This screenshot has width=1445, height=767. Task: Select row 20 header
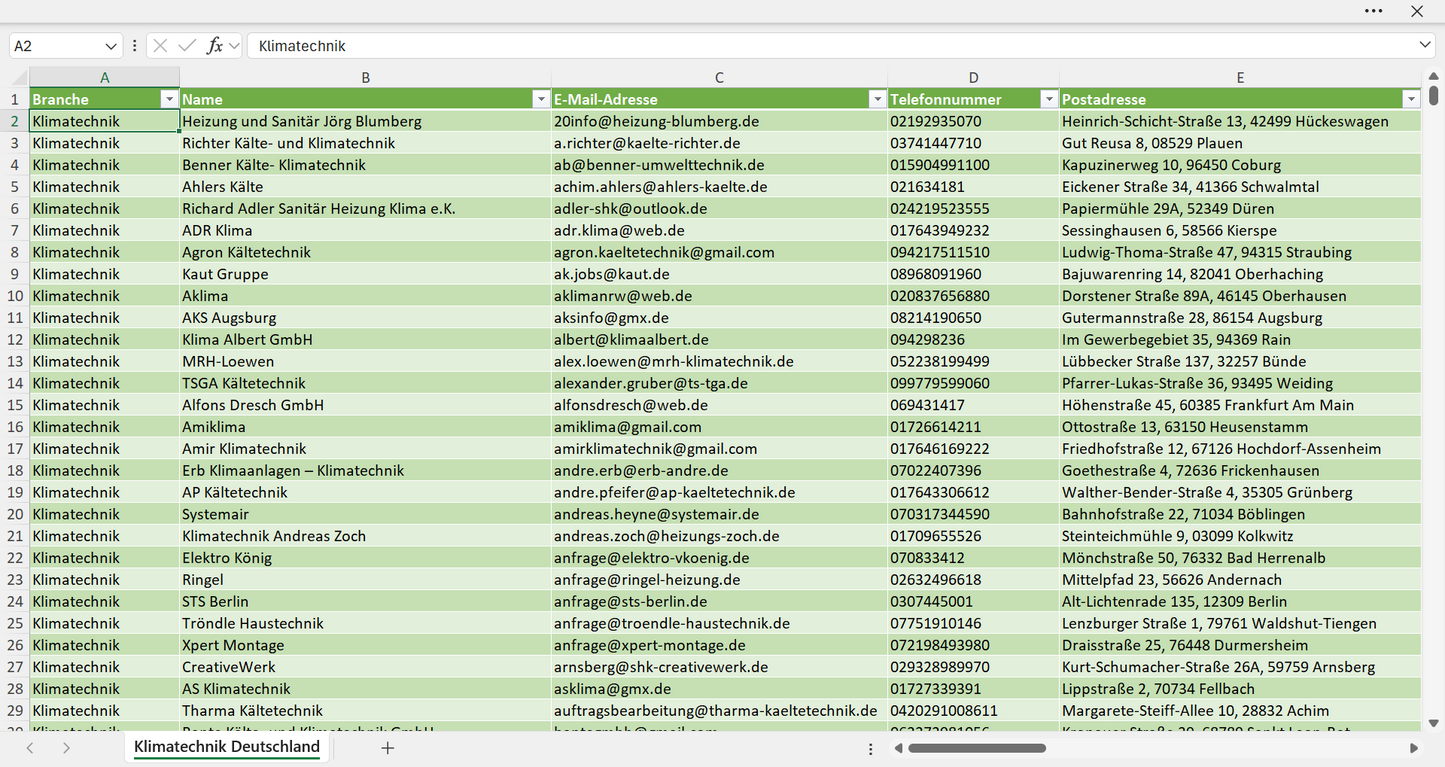point(15,514)
